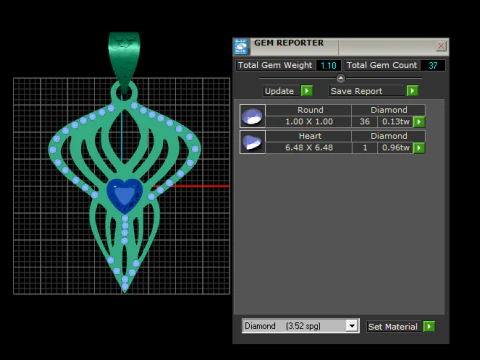Click the green arrow on the Heart diamond row
Screen dimensions: 480x360
click(x=419, y=148)
